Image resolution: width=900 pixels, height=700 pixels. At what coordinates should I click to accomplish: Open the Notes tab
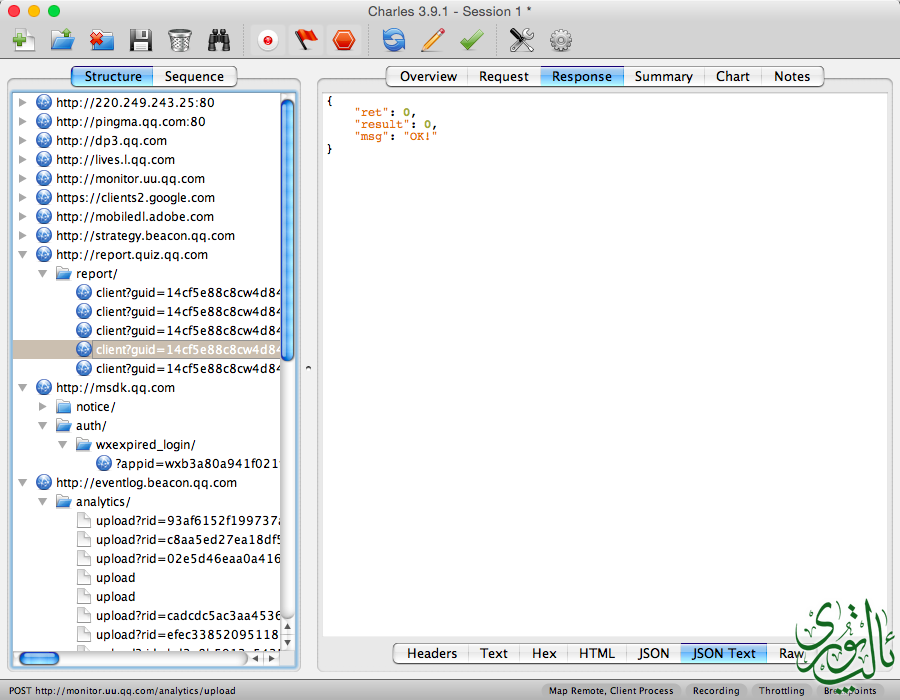(792, 76)
